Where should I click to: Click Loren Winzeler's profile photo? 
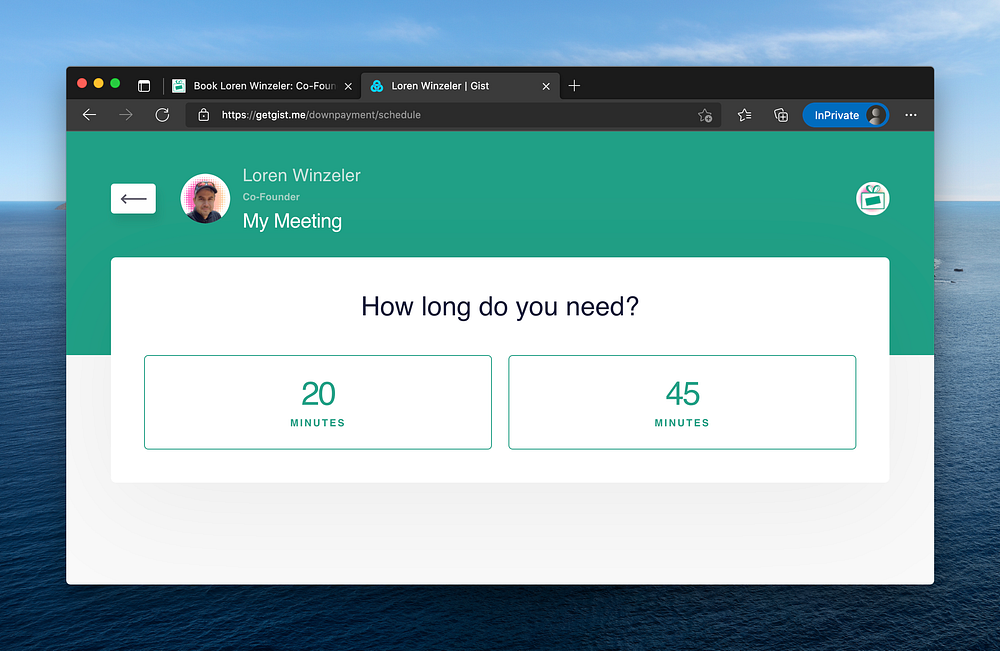pos(205,198)
